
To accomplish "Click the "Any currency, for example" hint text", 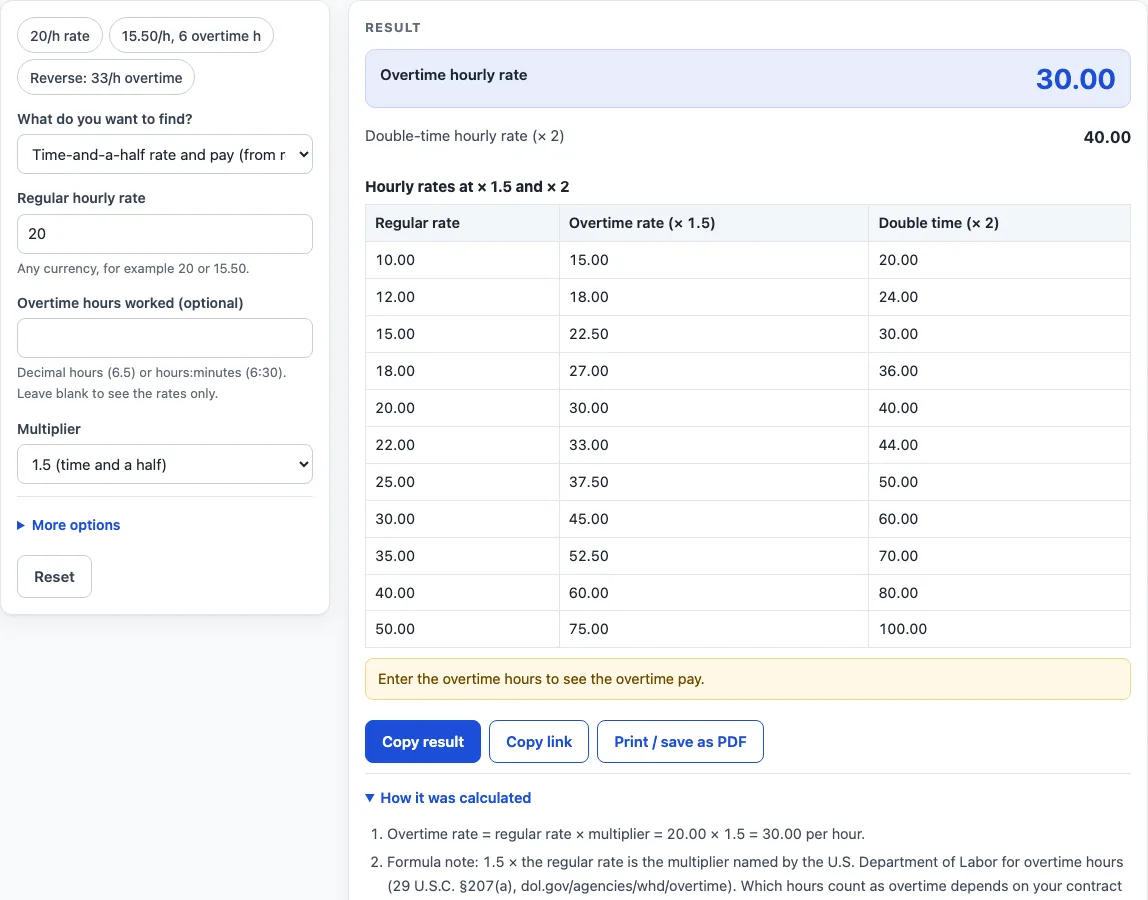I will coord(133,269).
